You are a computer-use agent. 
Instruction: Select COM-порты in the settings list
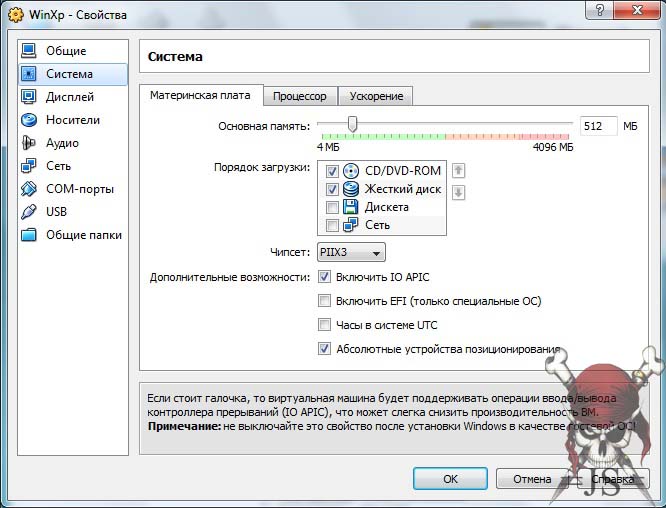coord(73,189)
